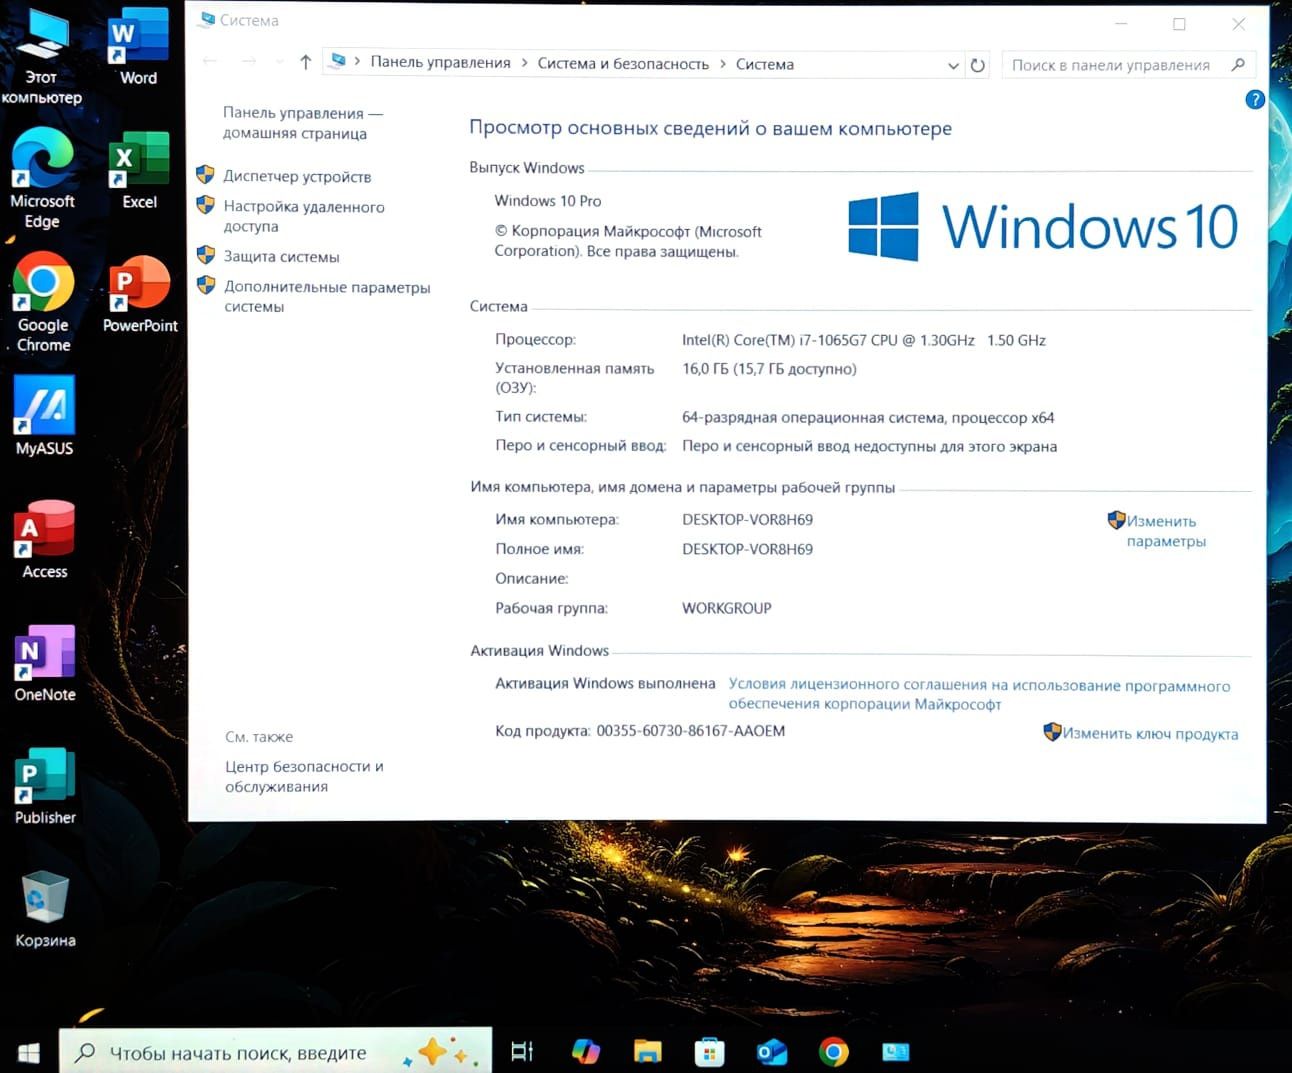Screen dimensions: 1292x1073
Task: Open File Explorer from the taskbar
Action: 648,1052
